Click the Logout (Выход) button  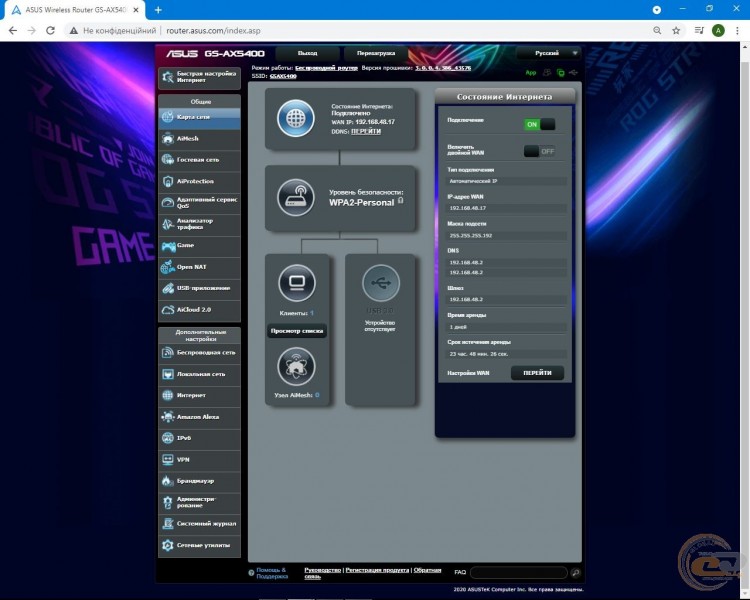pos(308,53)
